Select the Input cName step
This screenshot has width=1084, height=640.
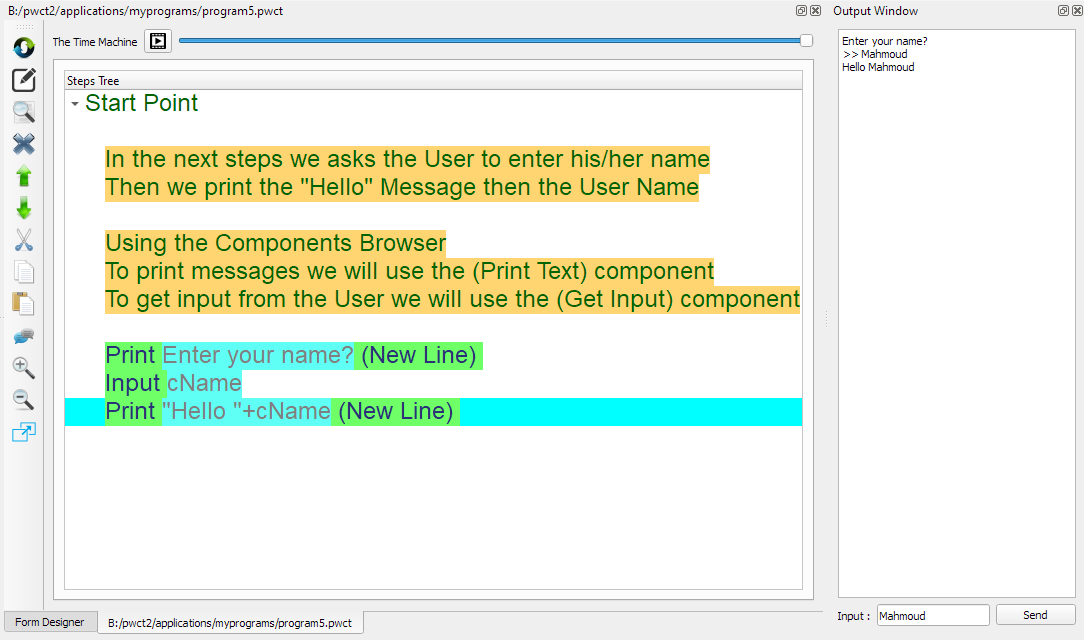(x=174, y=383)
